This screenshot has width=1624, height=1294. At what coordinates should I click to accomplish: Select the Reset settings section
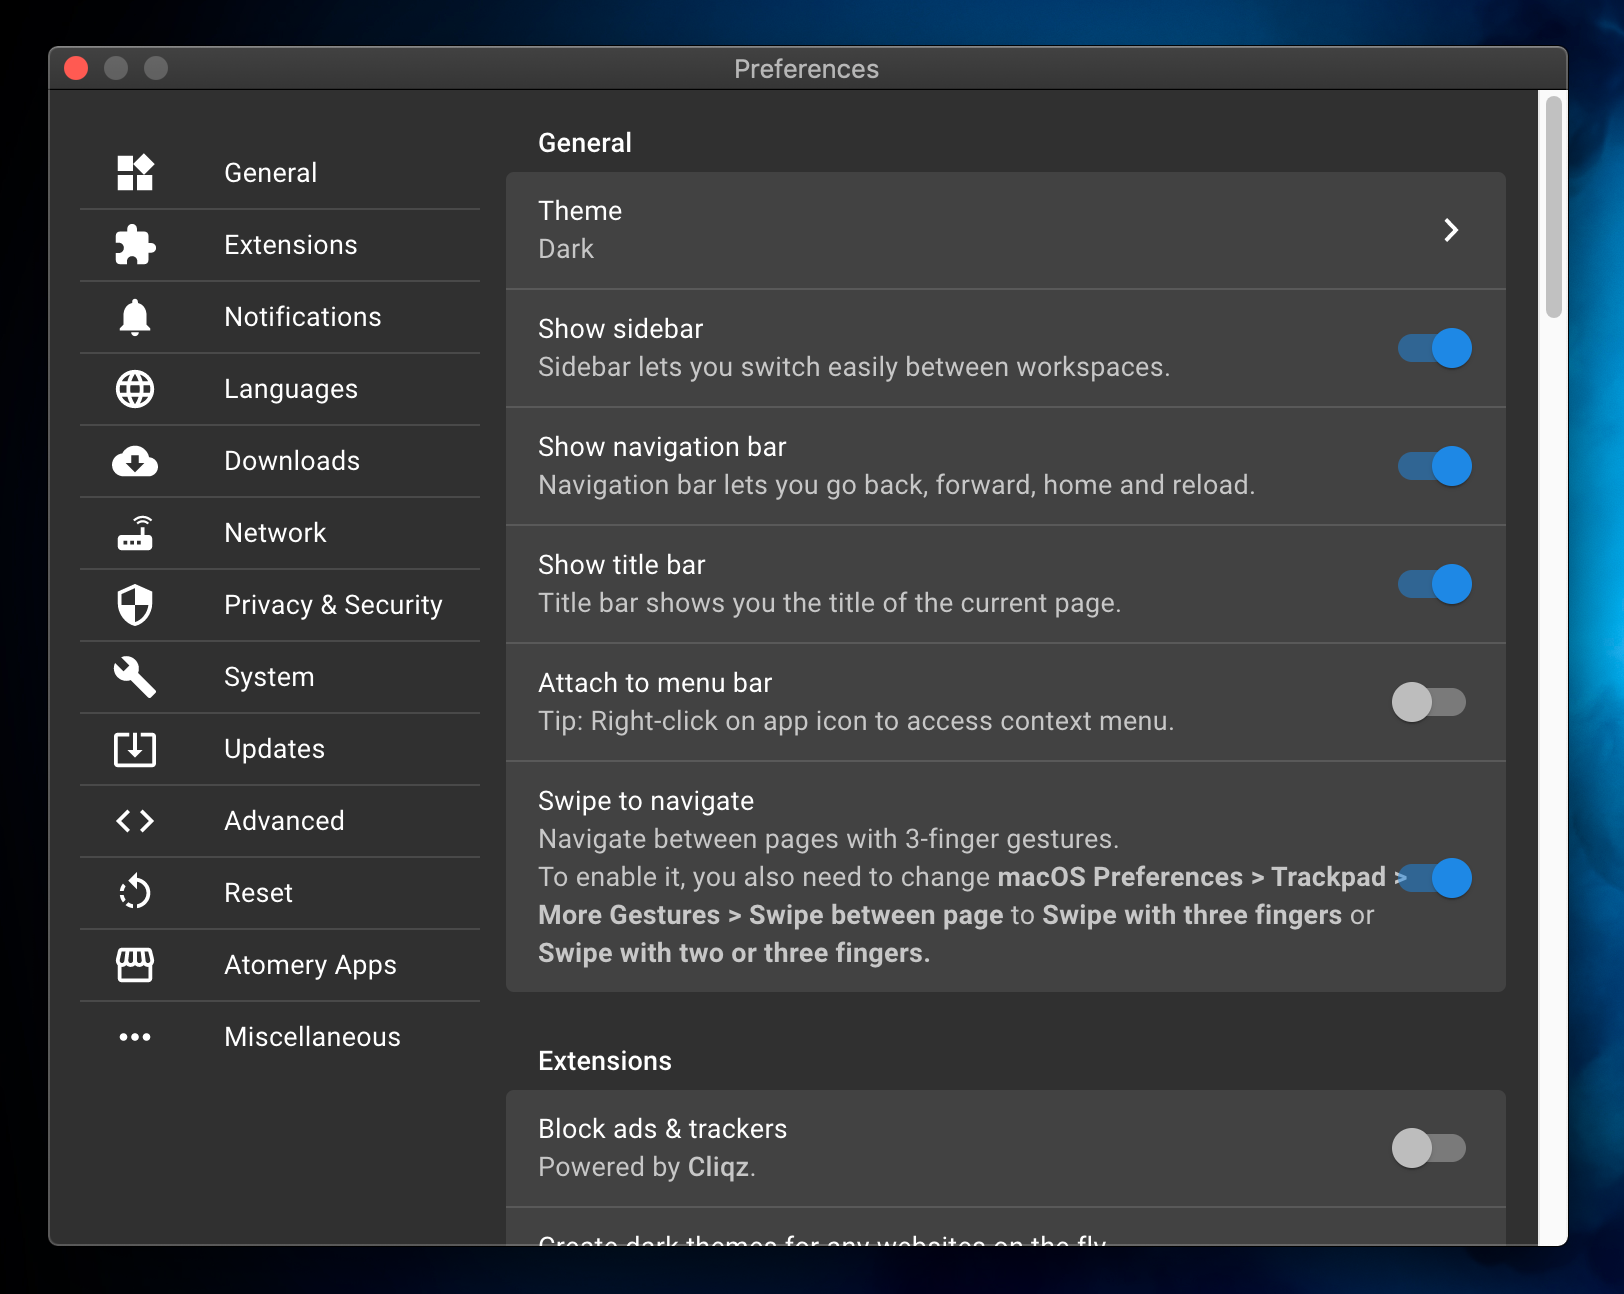pyautogui.click(x=257, y=892)
